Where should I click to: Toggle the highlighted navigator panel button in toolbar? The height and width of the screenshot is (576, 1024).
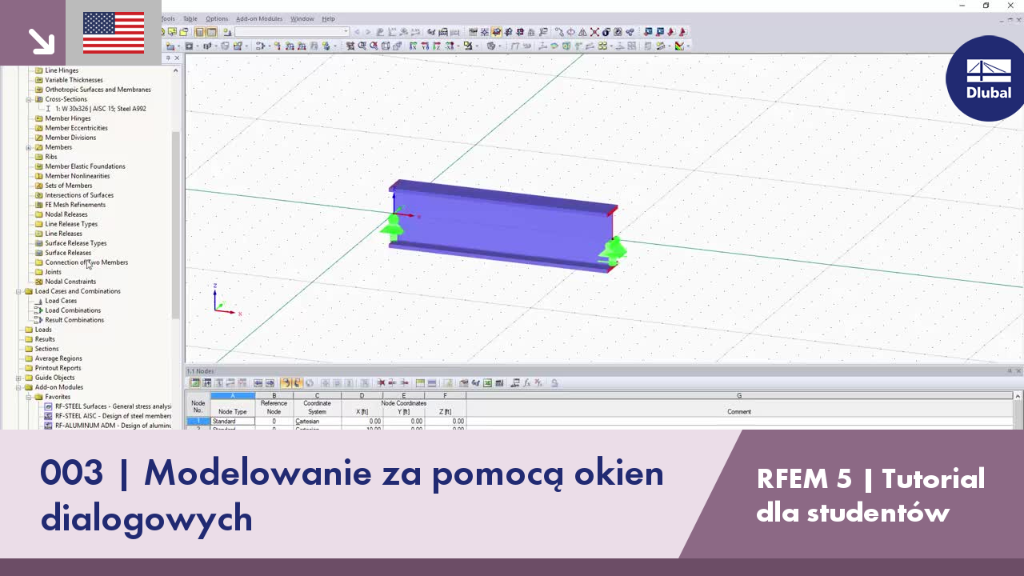coord(200,31)
